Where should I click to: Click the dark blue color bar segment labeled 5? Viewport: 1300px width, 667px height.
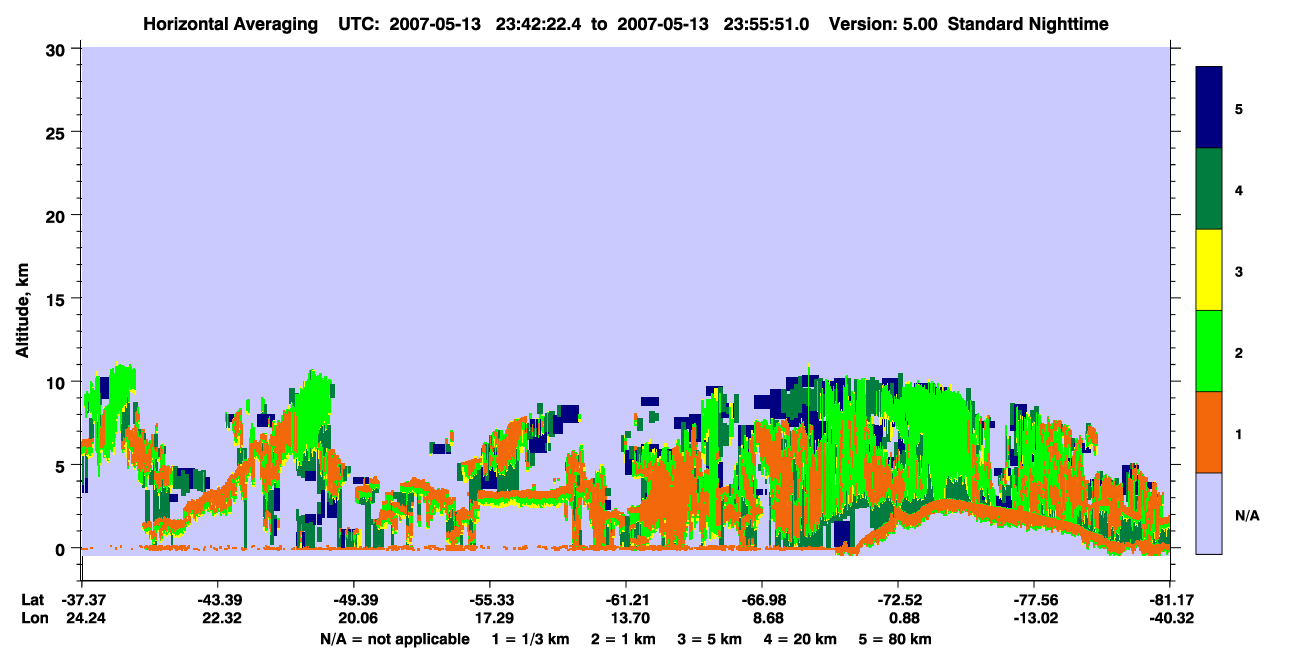tap(1209, 108)
